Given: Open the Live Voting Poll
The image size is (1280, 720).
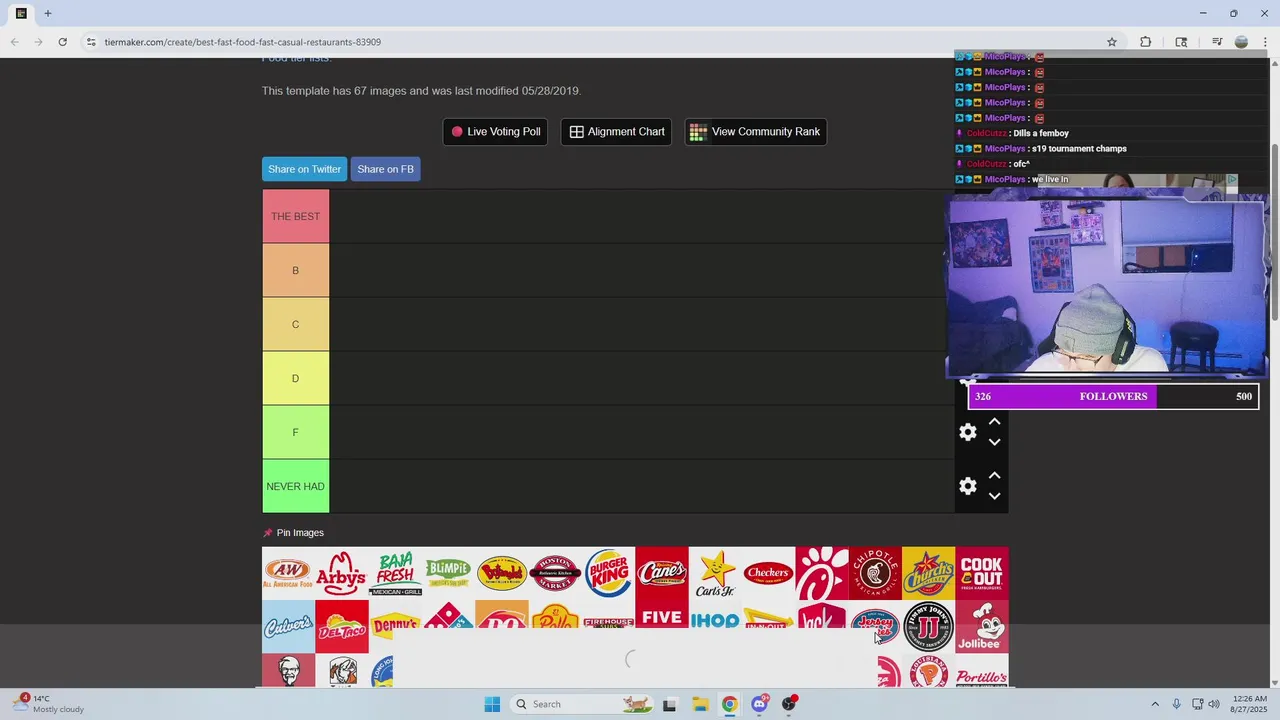Looking at the screenshot, I should click(x=495, y=132).
